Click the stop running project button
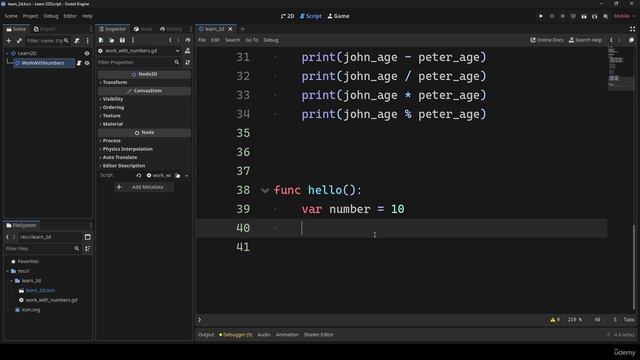This screenshot has height=360, width=640. 562,16
